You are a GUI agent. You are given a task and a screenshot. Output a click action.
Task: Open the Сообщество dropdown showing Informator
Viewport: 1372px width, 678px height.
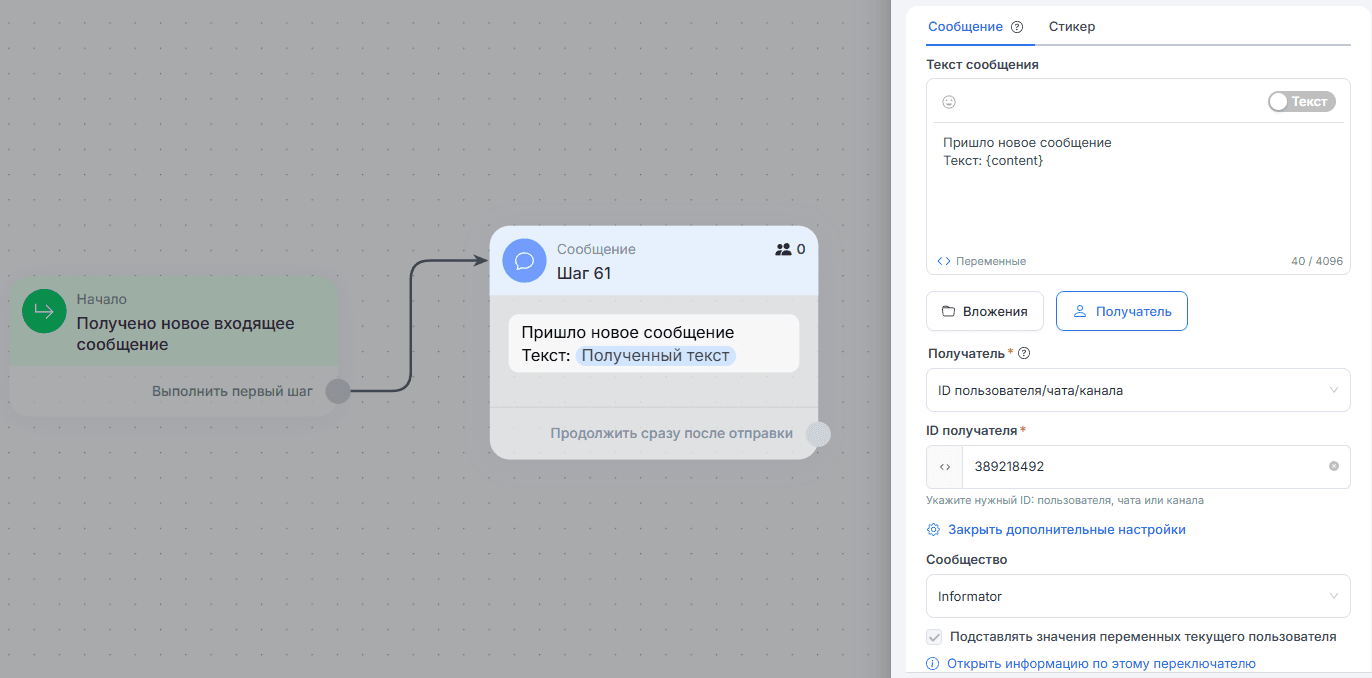click(x=1138, y=596)
